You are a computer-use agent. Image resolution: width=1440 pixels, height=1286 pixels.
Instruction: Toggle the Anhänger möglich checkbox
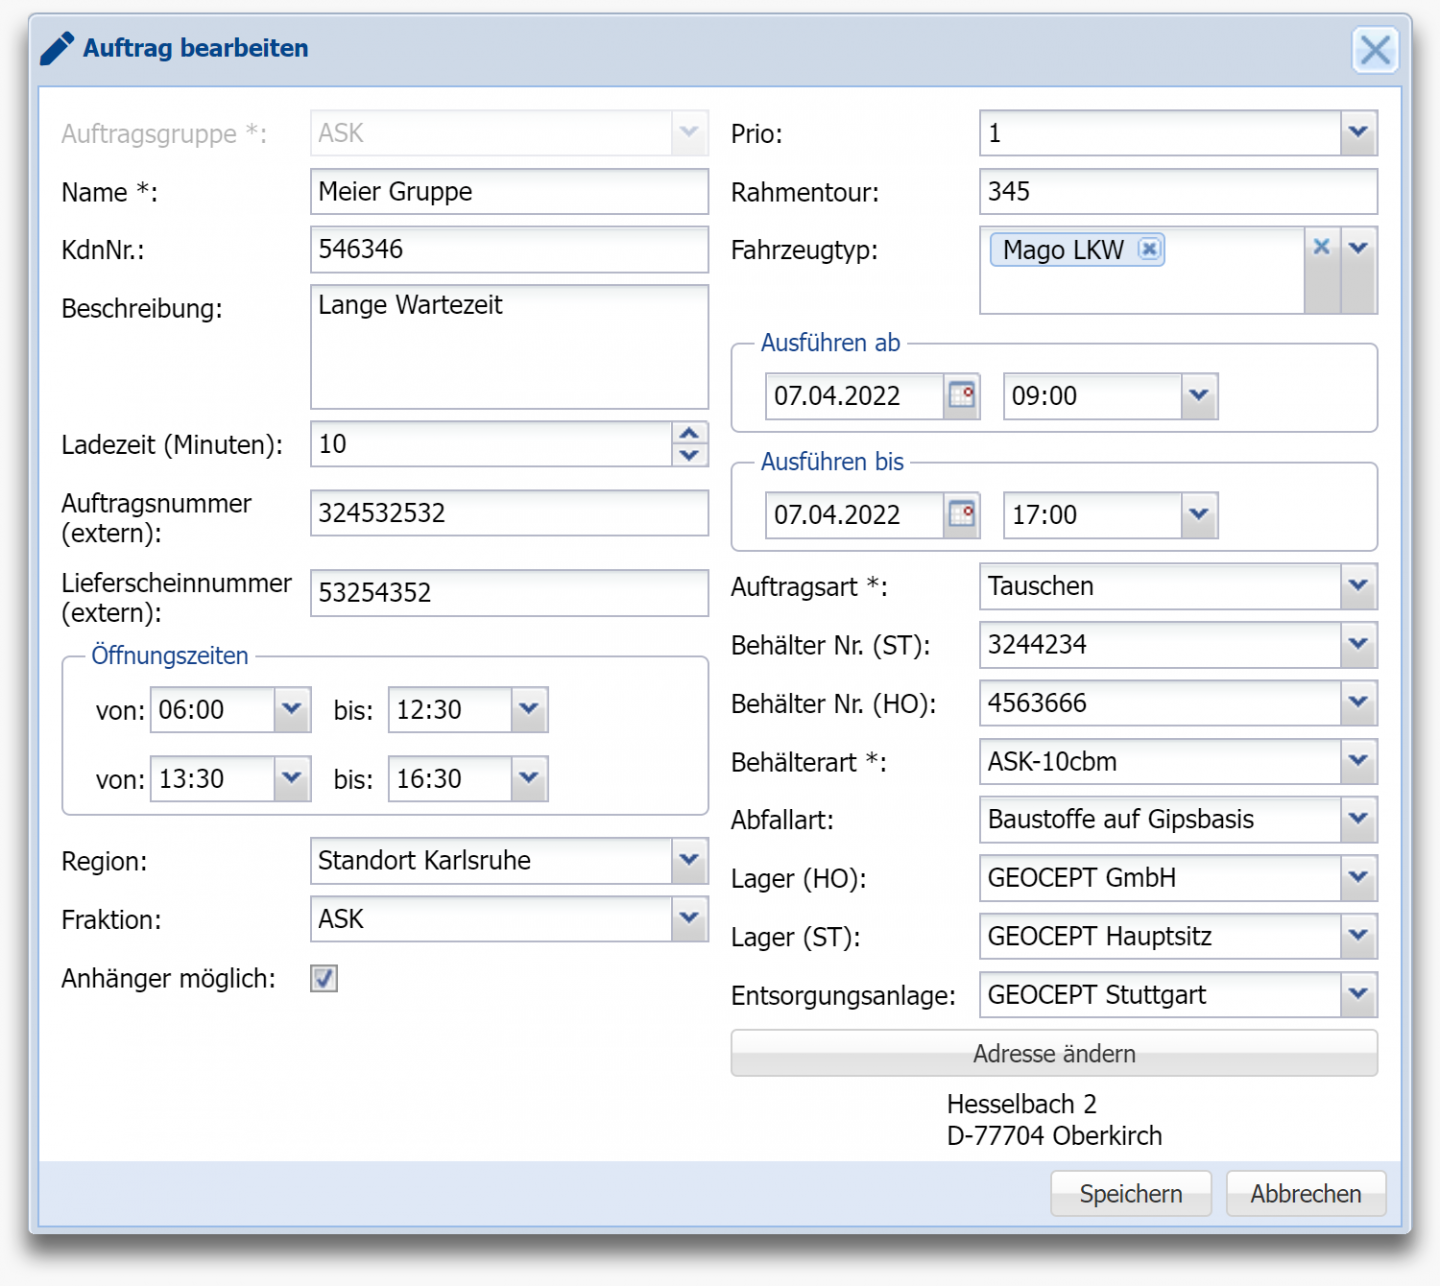coord(324,978)
